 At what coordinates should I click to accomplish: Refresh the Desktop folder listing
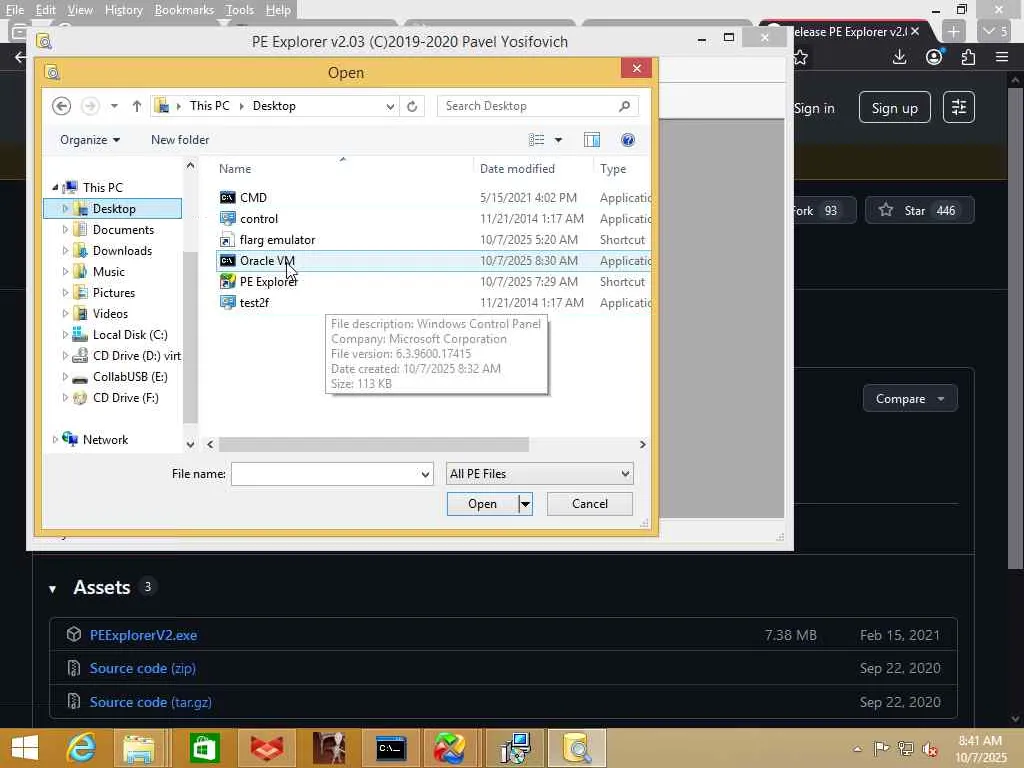(x=412, y=106)
